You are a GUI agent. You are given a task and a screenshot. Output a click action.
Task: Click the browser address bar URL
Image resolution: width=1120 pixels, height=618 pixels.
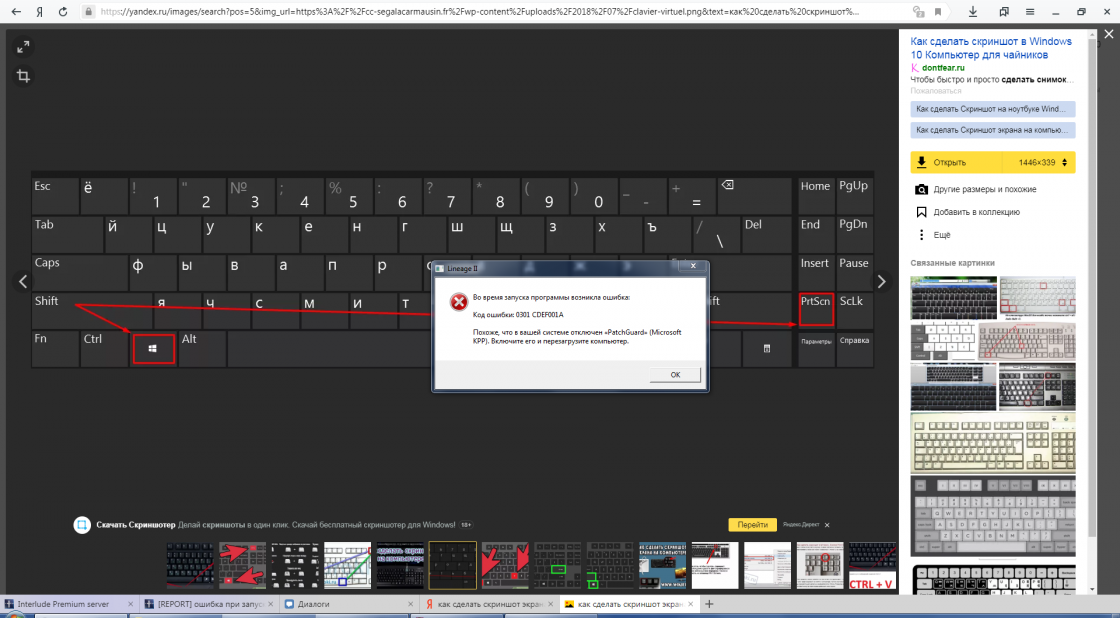(480, 12)
